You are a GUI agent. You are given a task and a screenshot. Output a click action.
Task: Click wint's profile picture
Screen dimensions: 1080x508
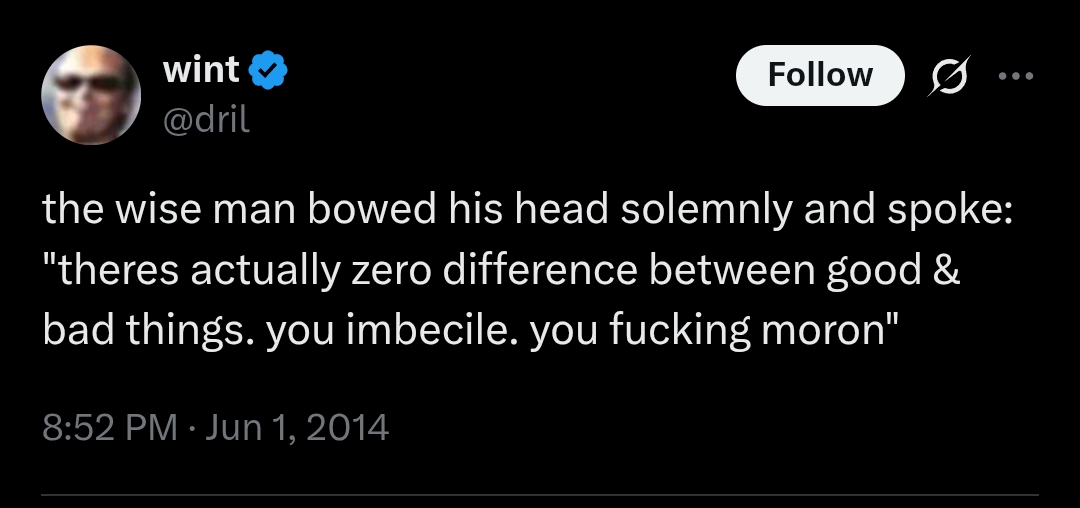pyautogui.click(x=91, y=96)
